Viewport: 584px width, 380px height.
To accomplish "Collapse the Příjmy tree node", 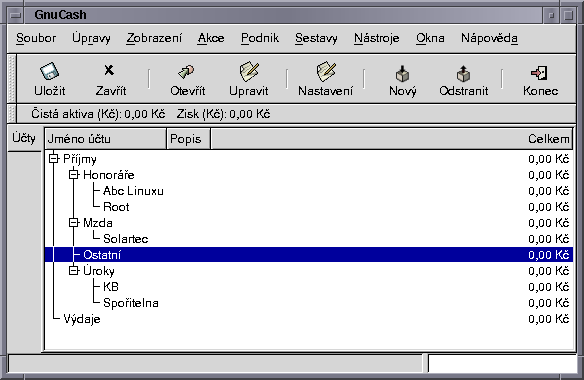I will tap(54, 159).
